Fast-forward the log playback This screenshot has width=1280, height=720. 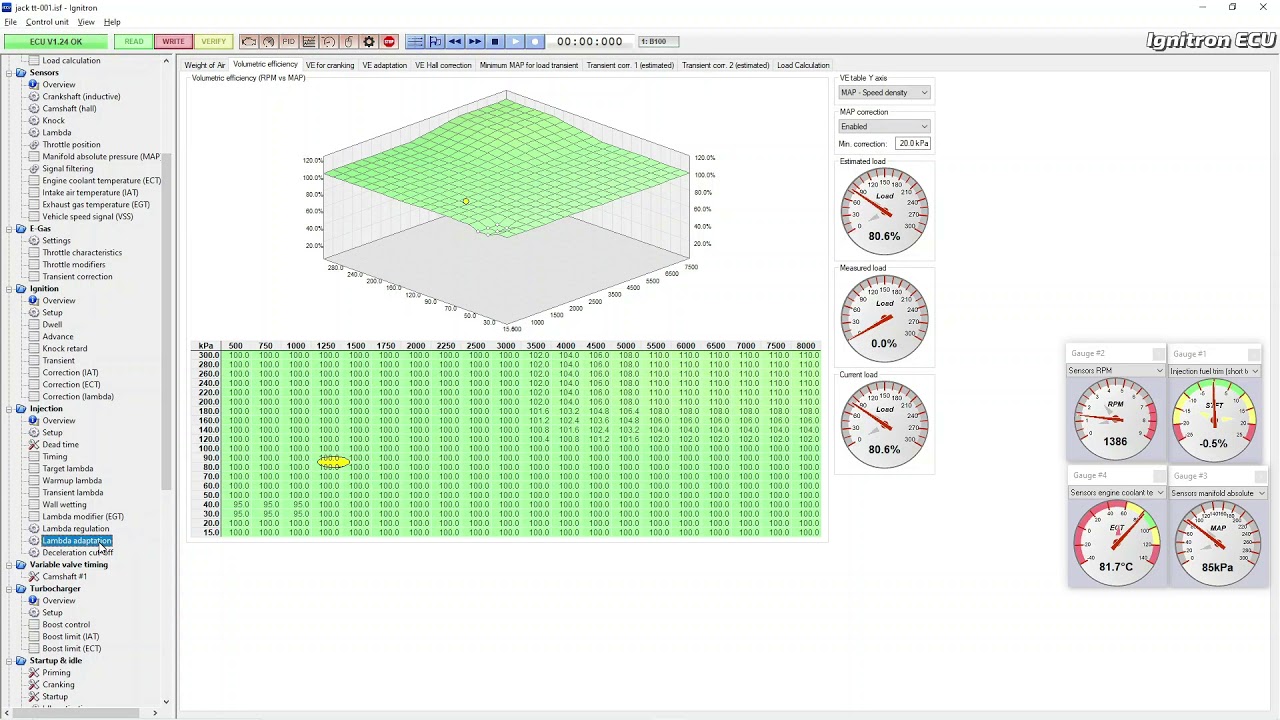pyautogui.click(x=475, y=41)
